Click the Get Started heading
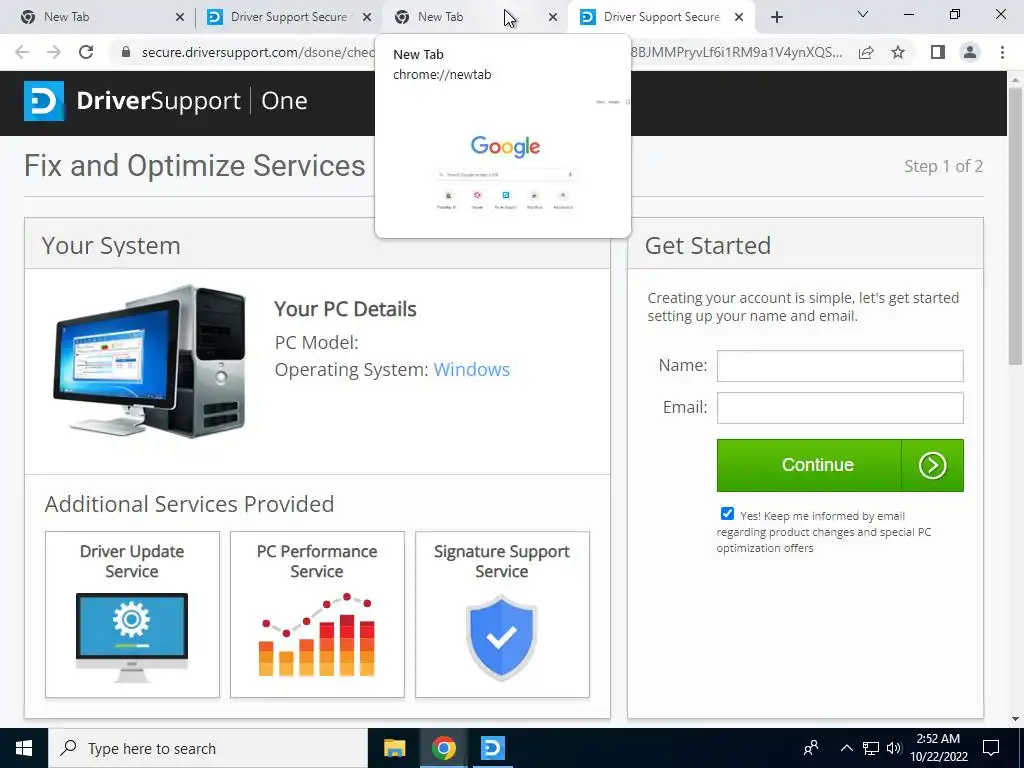This screenshot has width=1024, height=768. click(x=707, y=246)
